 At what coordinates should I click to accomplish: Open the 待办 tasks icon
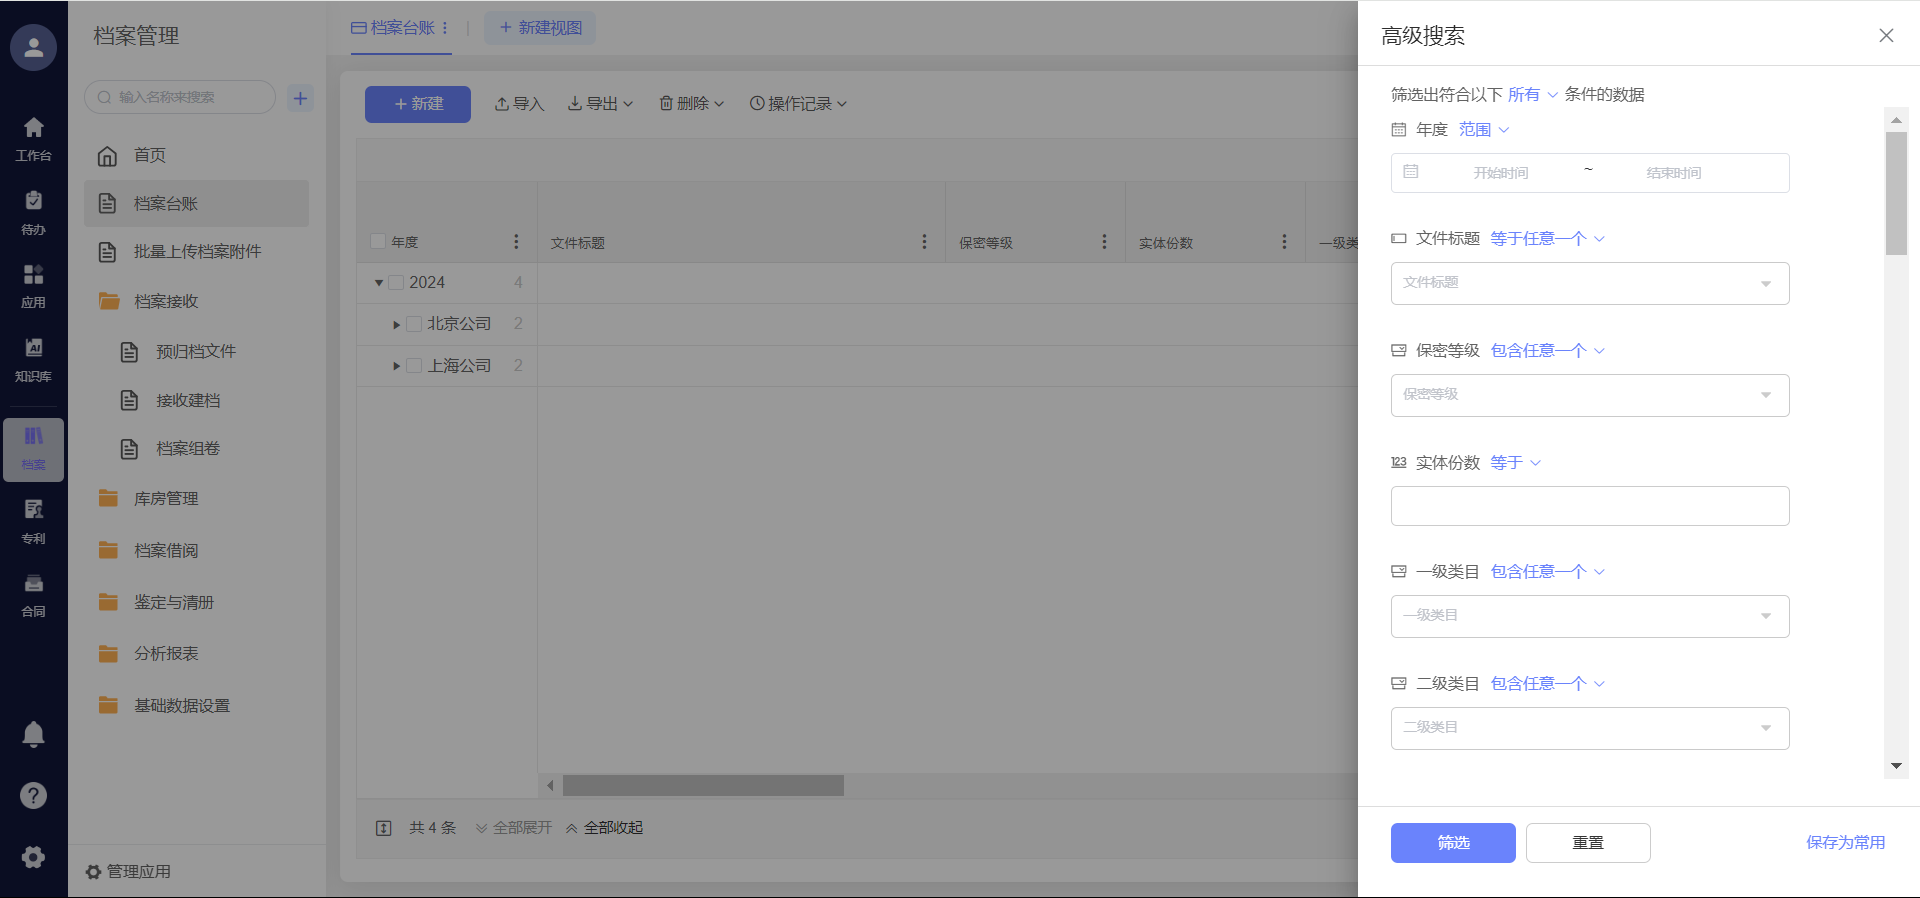pos(33,212)
